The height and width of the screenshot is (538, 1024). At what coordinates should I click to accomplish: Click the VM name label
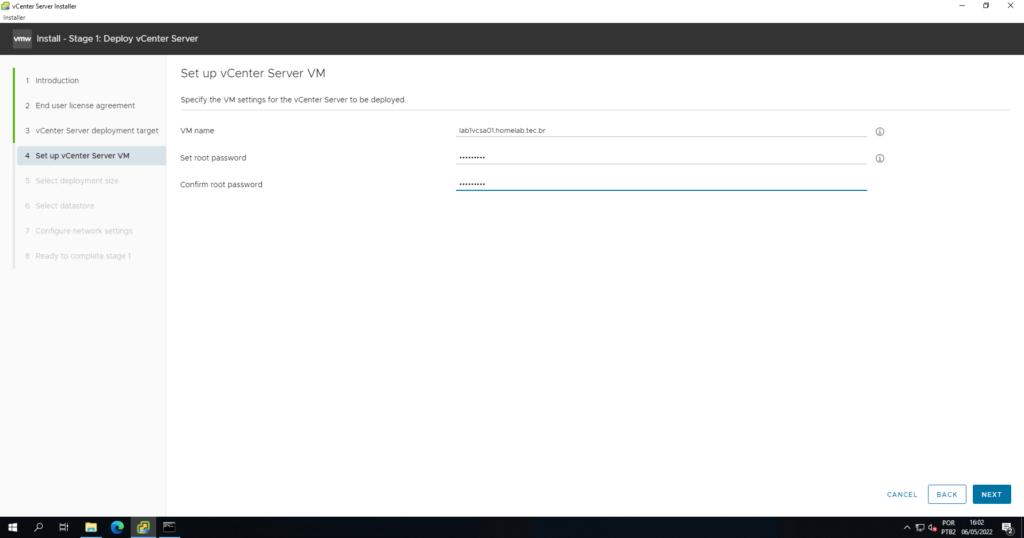(197, 131)
